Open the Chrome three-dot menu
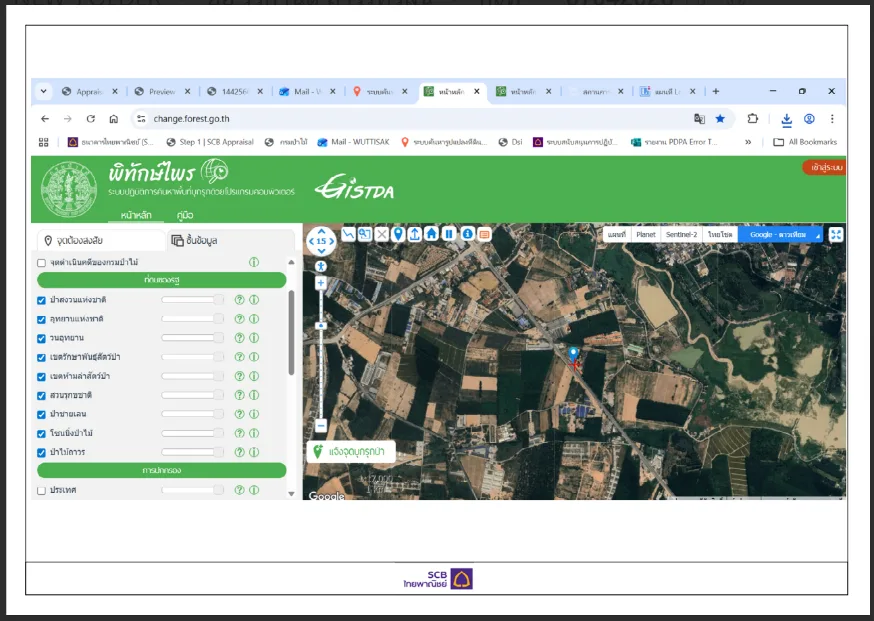This screenshot has height=621, width=874. tap(832, 119)
